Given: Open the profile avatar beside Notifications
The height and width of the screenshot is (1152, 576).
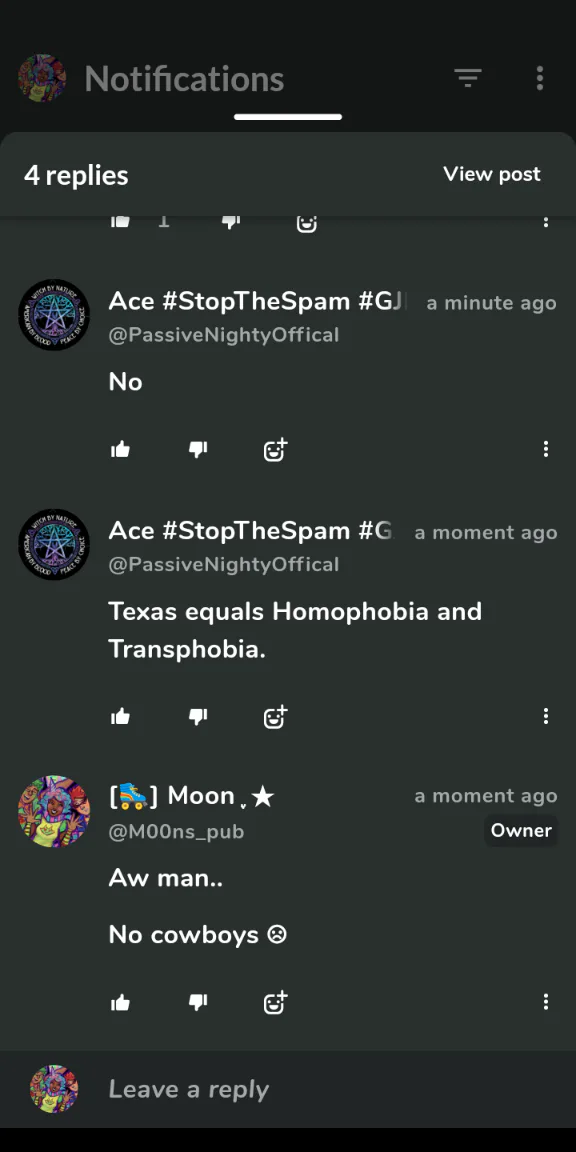Looking at the screenshot, I should pyautogui.click(x=42, y=78).
